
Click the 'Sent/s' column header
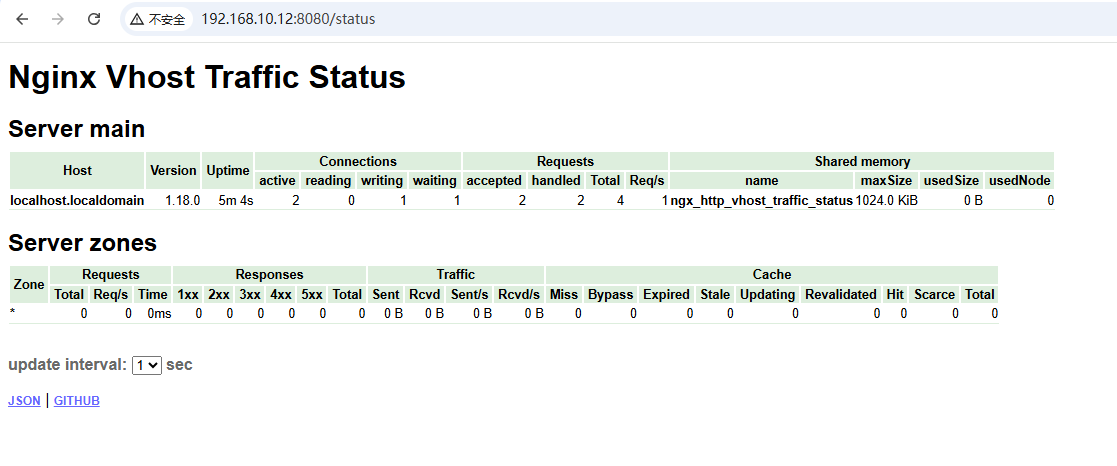tap(469, 294)
